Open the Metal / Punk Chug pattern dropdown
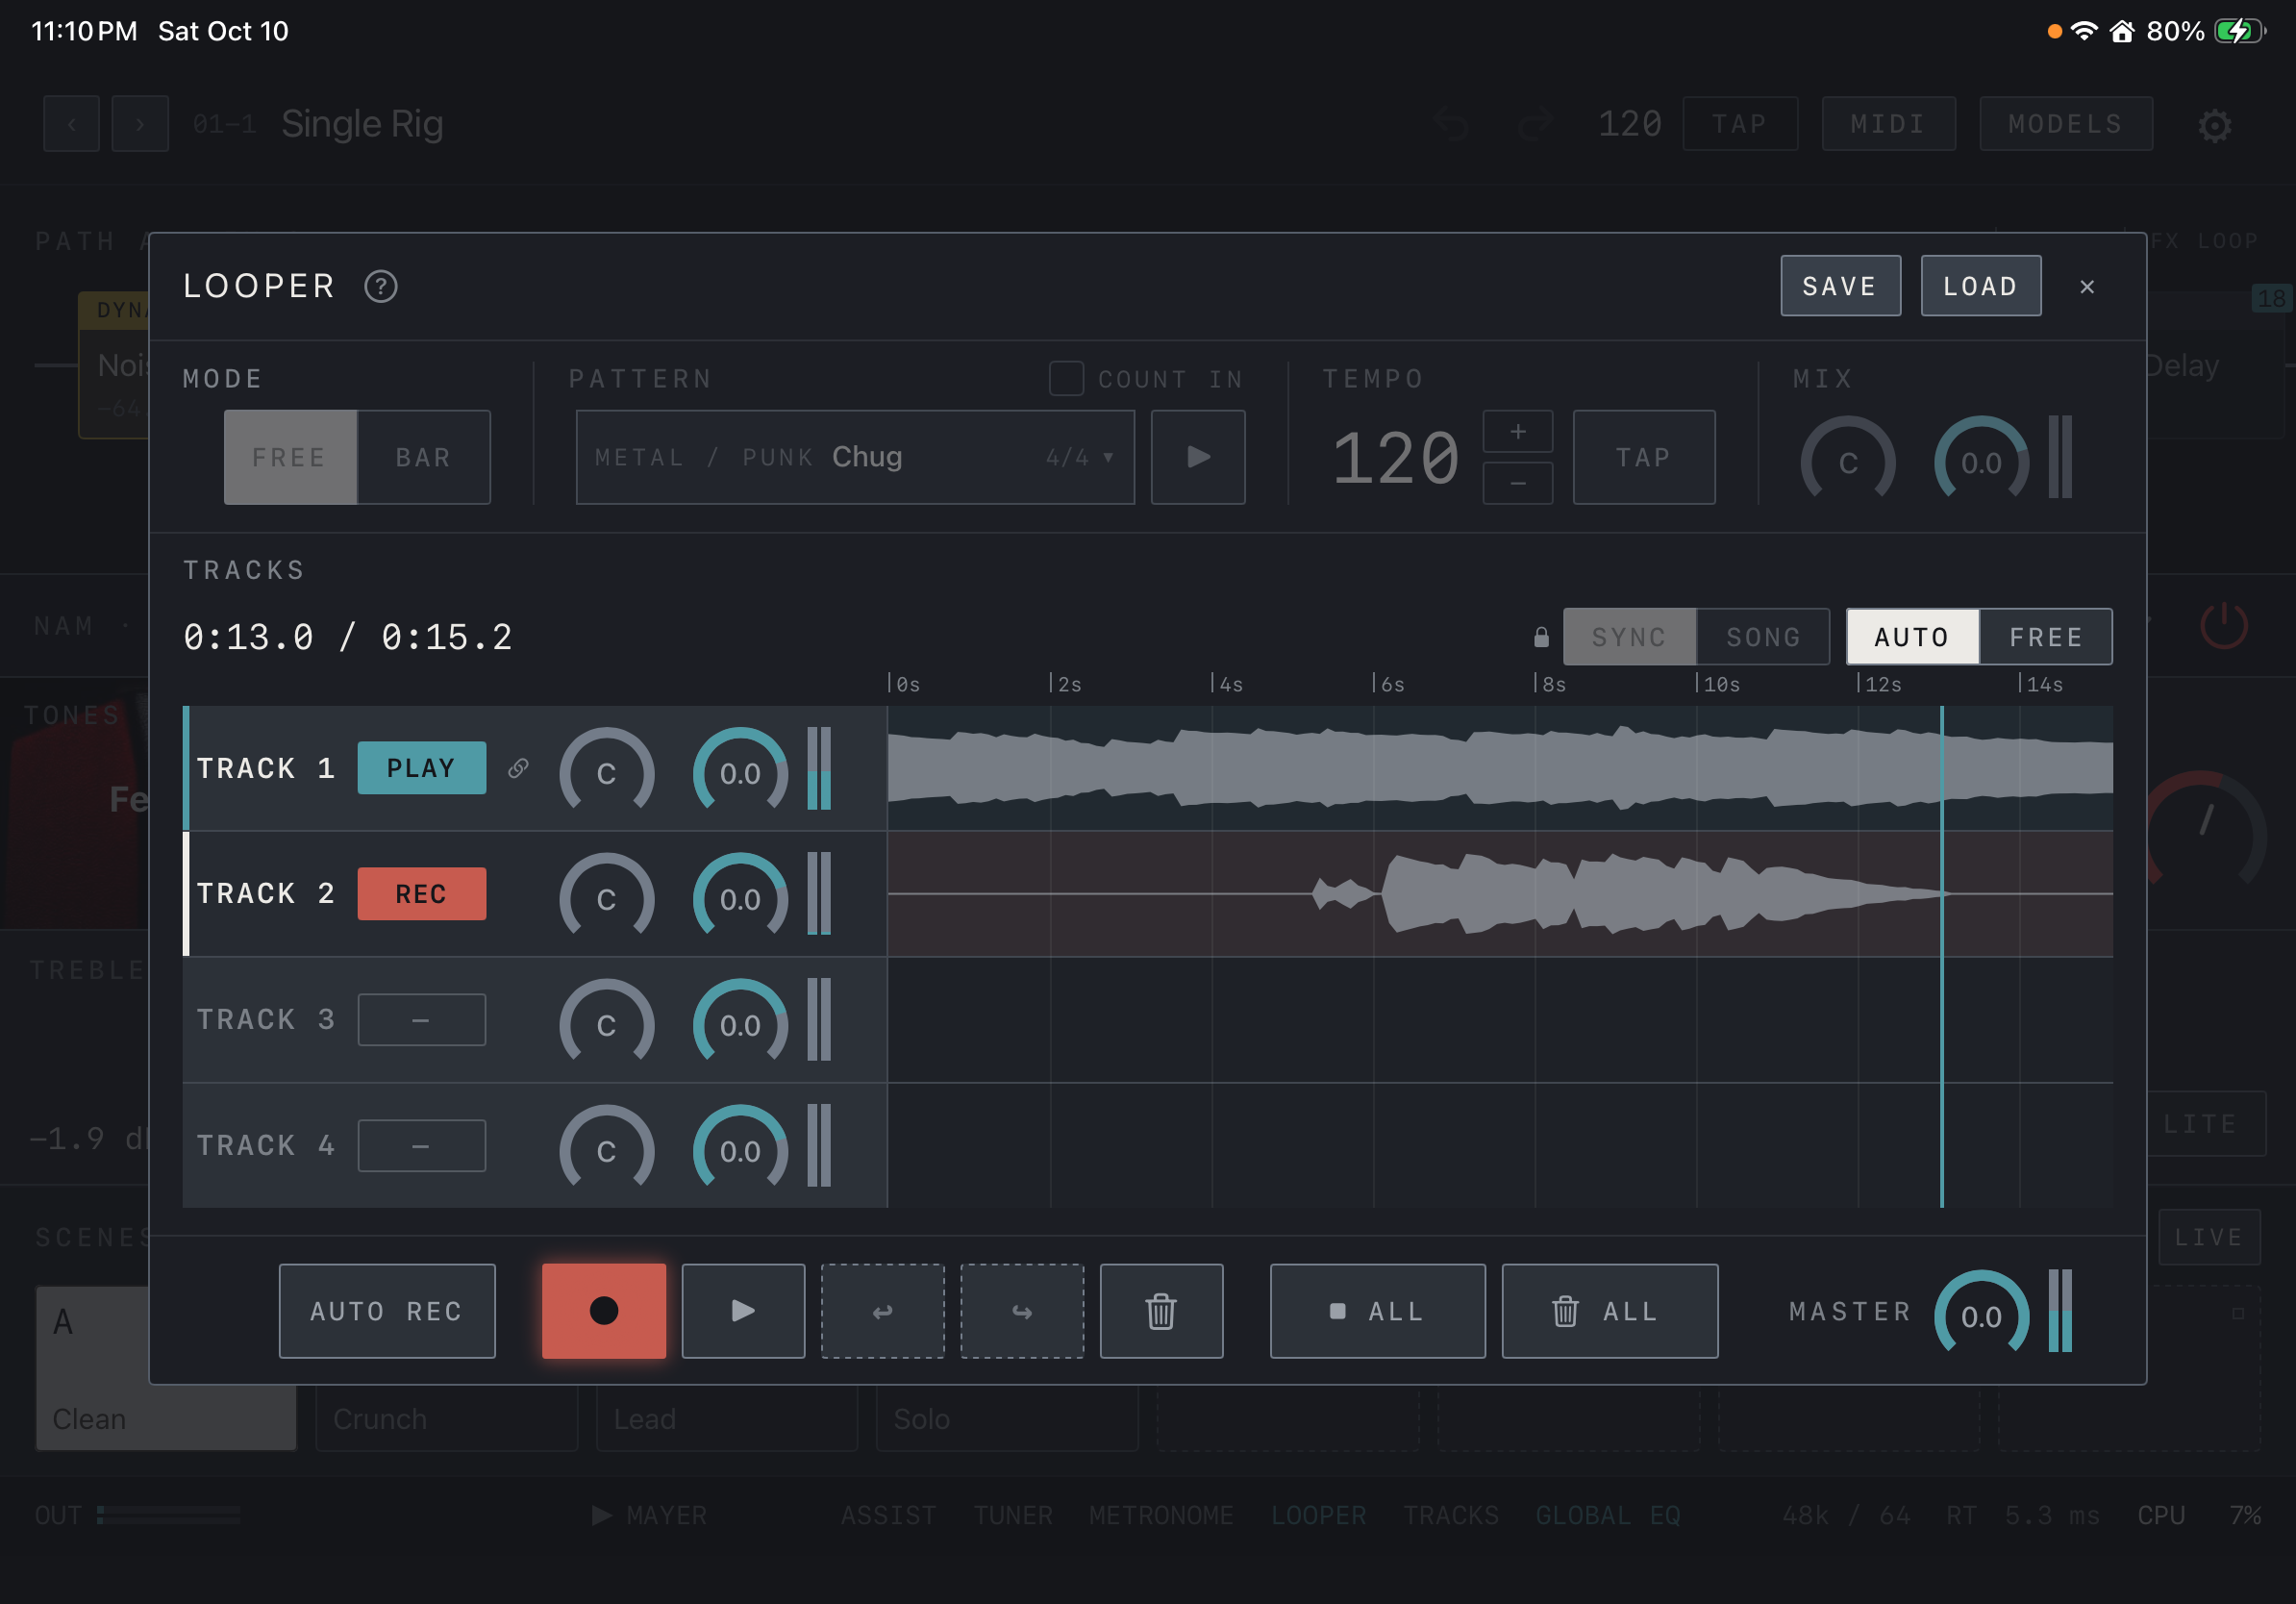This screenshot has width=2296, height=1604. pos(855,457)
